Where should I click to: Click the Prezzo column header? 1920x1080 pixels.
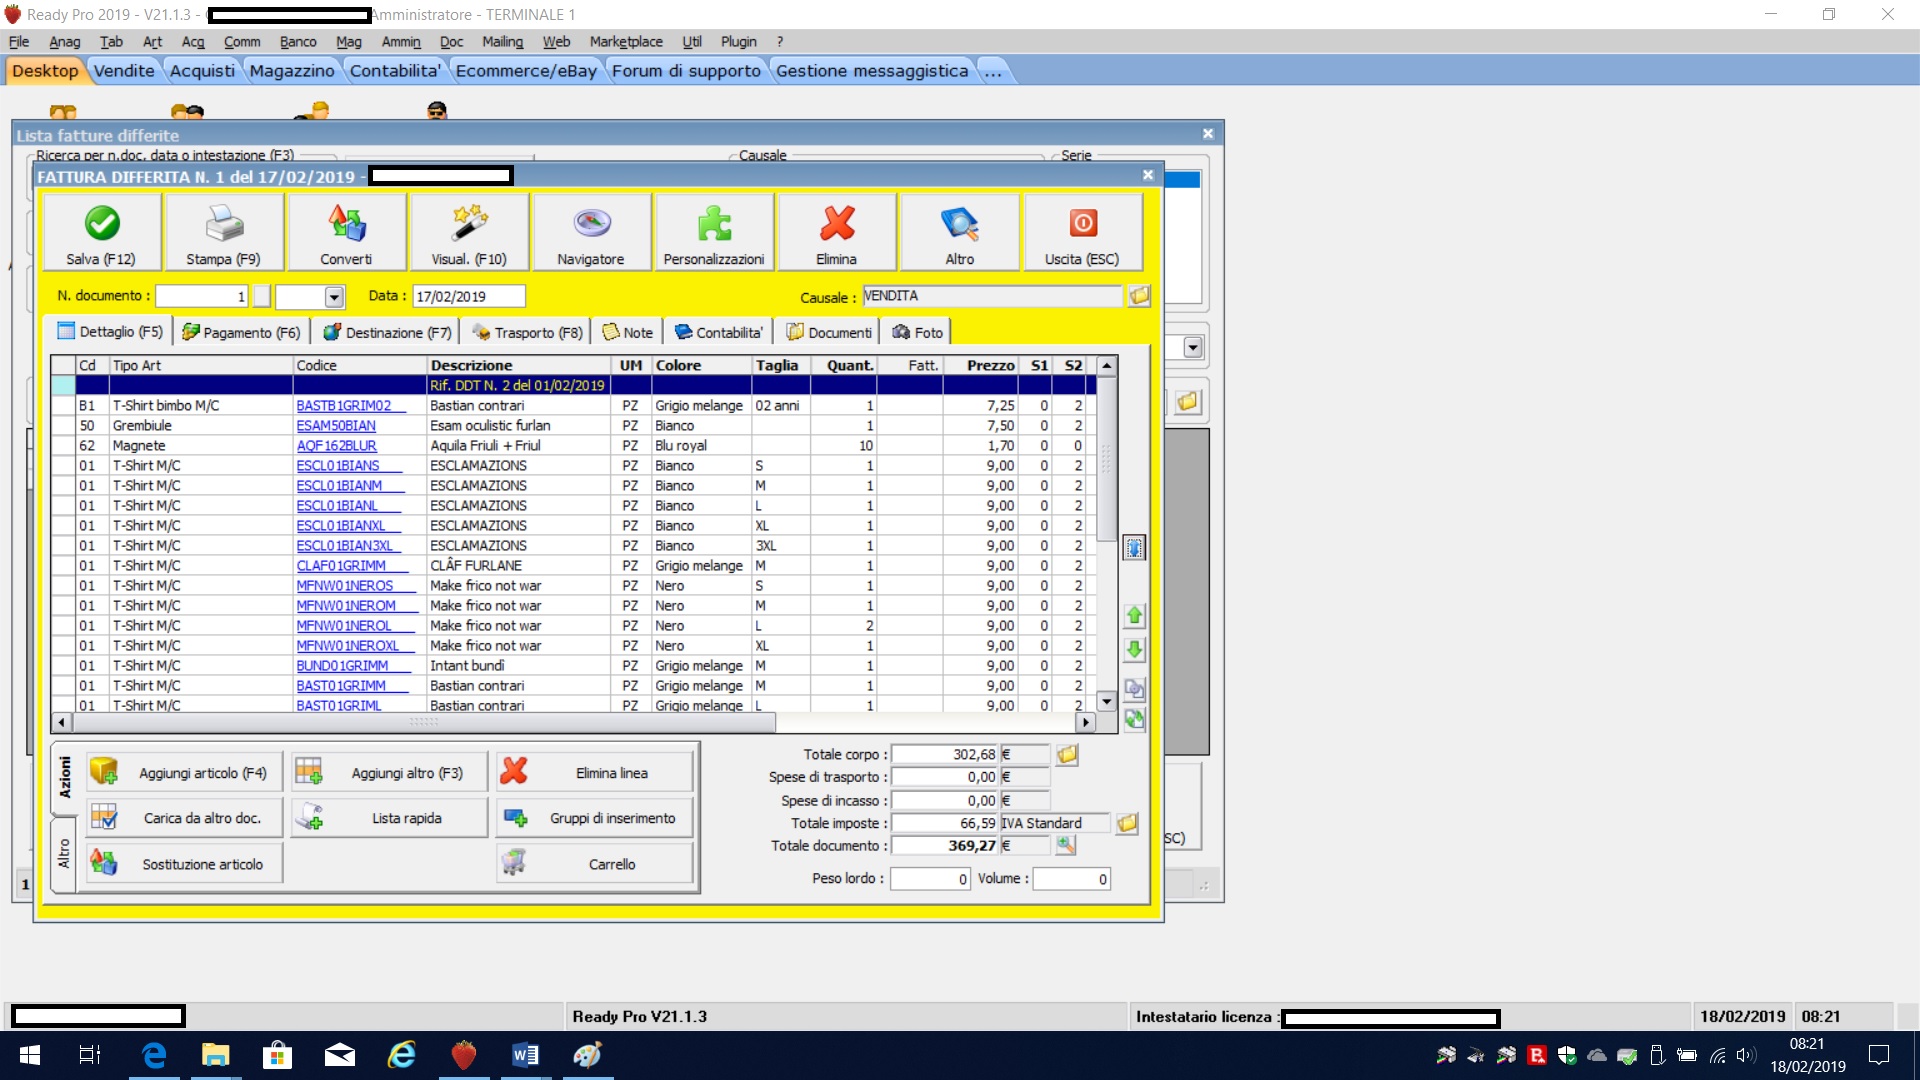point(981,366)
